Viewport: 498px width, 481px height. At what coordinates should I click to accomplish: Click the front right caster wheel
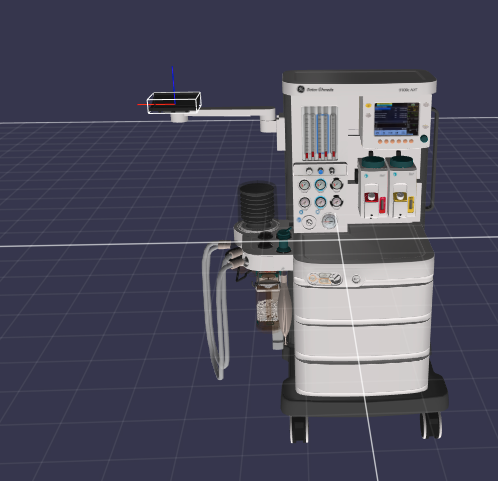pos(432,426)
